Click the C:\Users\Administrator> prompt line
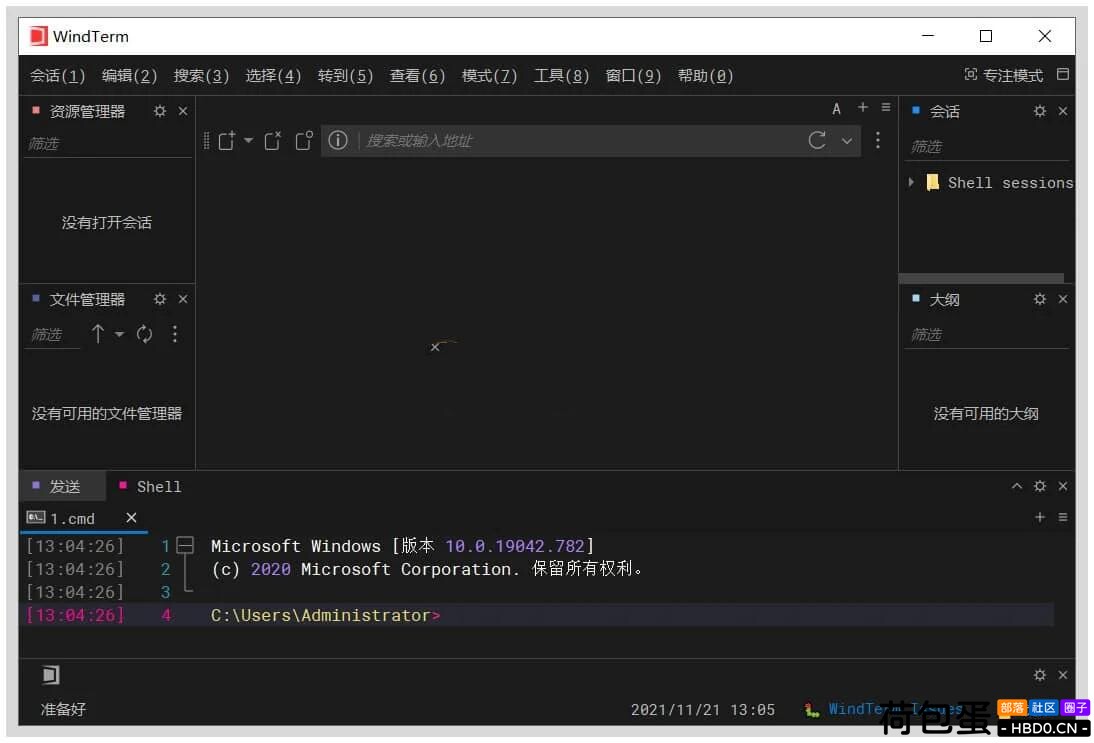Screen dimensions: 1094x743 tap(325, 615)
